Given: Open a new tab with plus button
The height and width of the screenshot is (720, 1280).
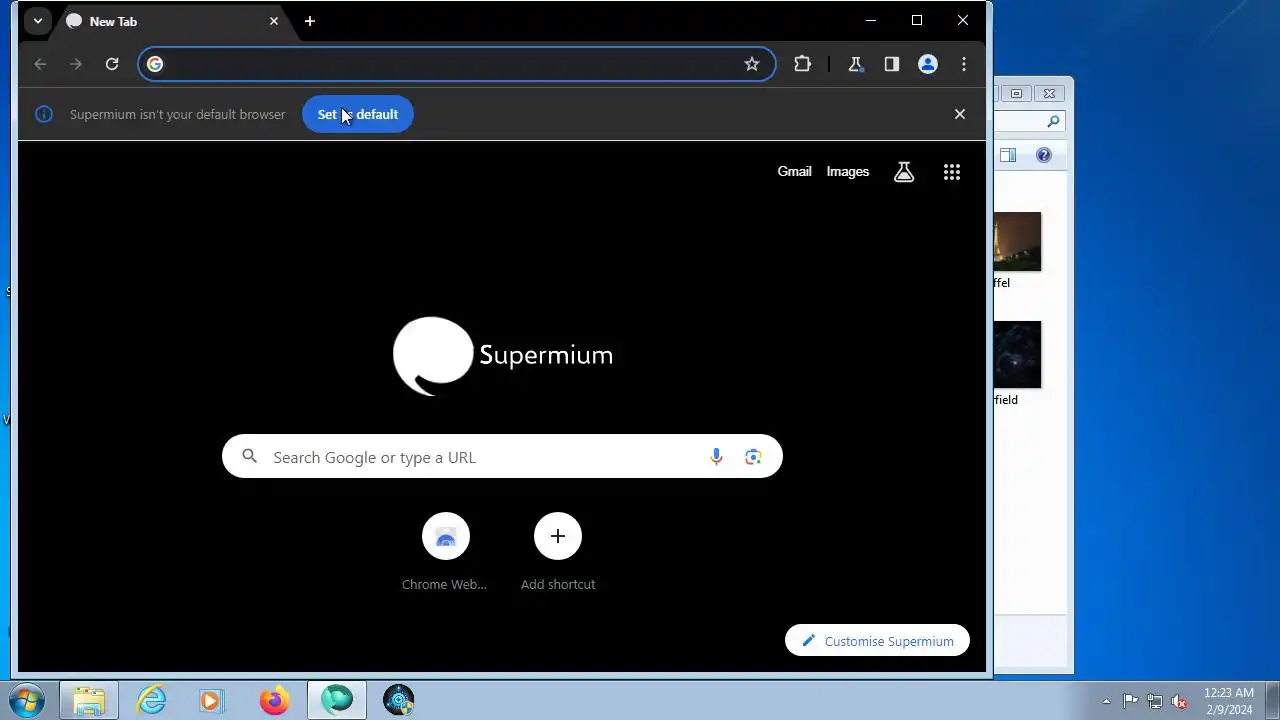Looking at the screenshot, I should point(310,21).
